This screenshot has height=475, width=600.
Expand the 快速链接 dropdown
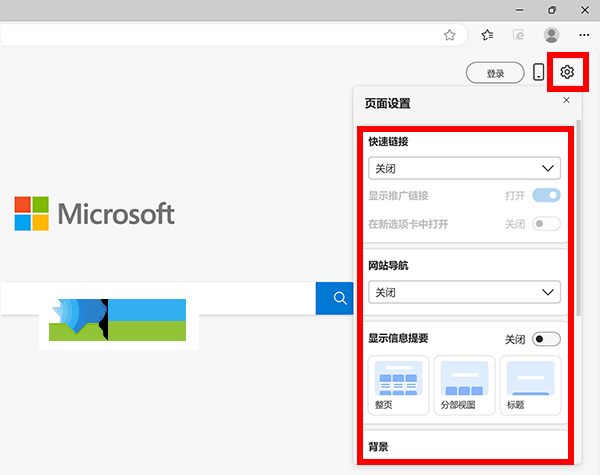[x=464, y=168]
